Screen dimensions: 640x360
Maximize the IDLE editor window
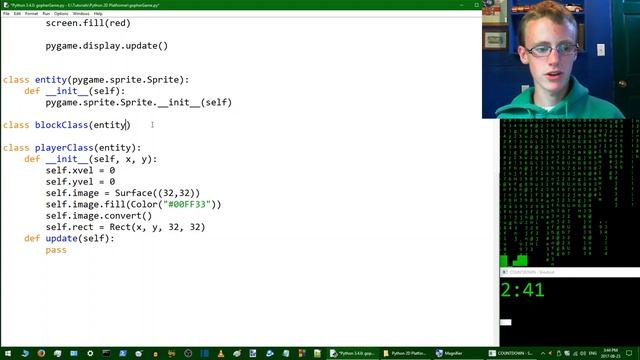[x=476, y=5]
